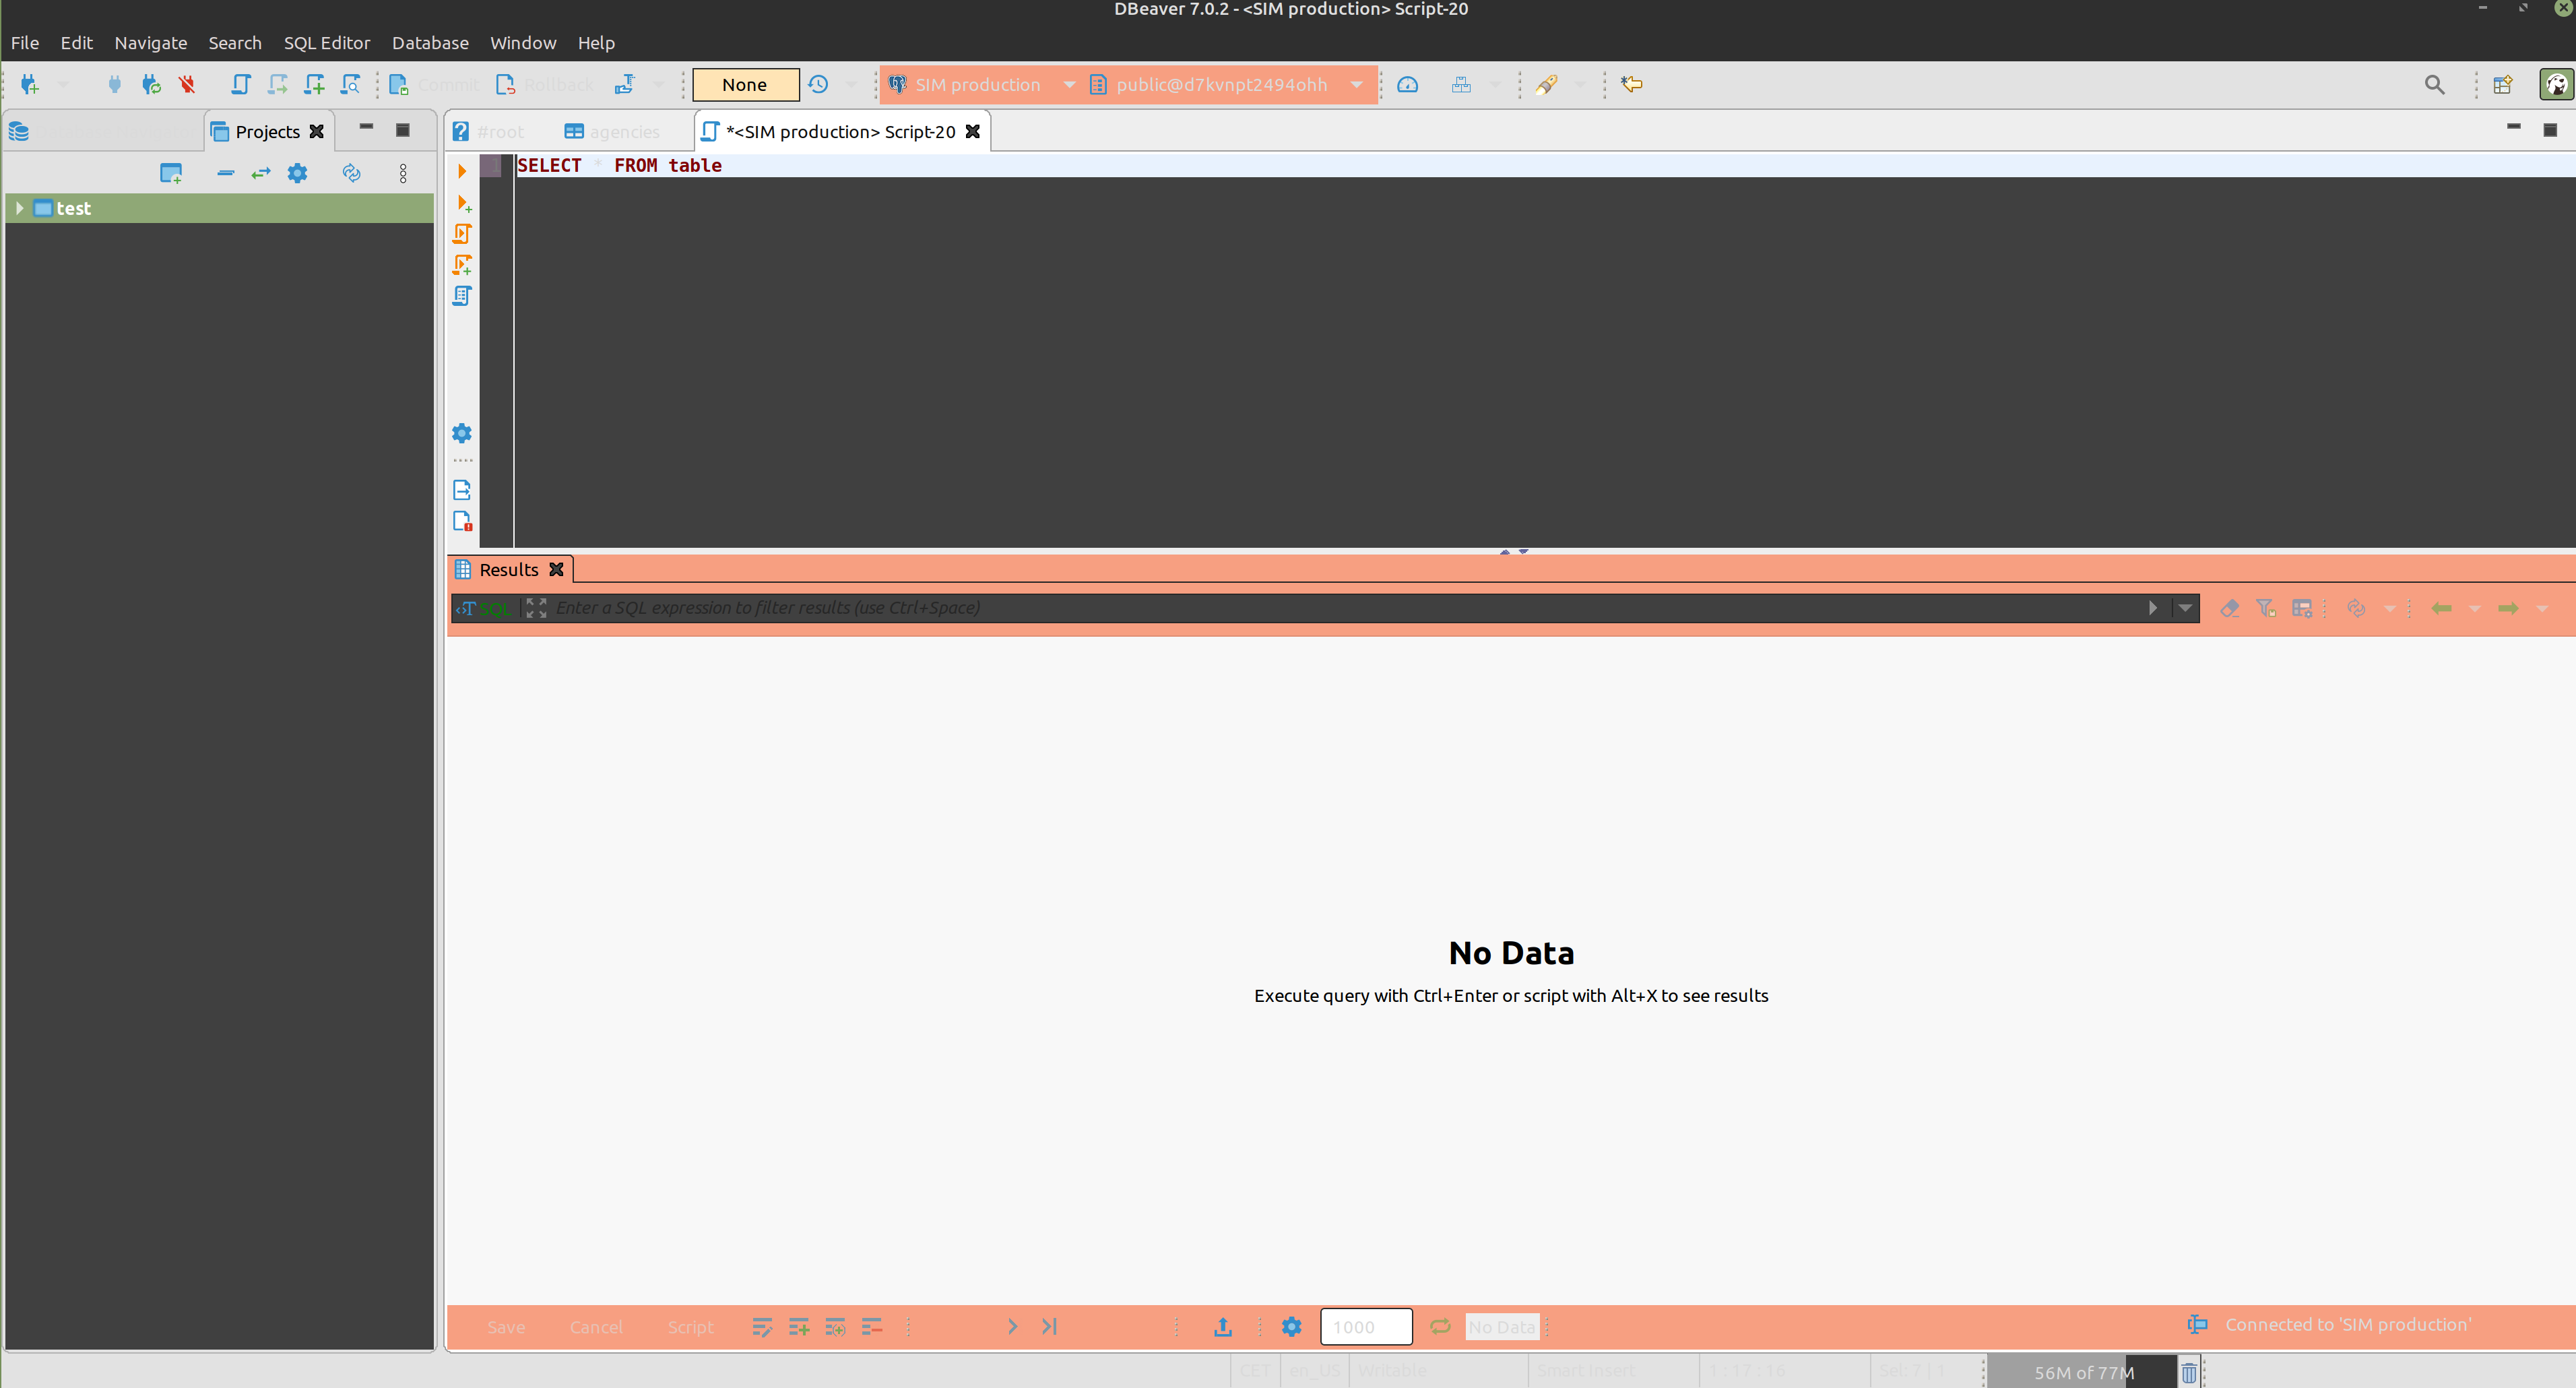Open the transaction log clock icon
The width and height of the screenshot is (2576, 1388).
point(818,85)
